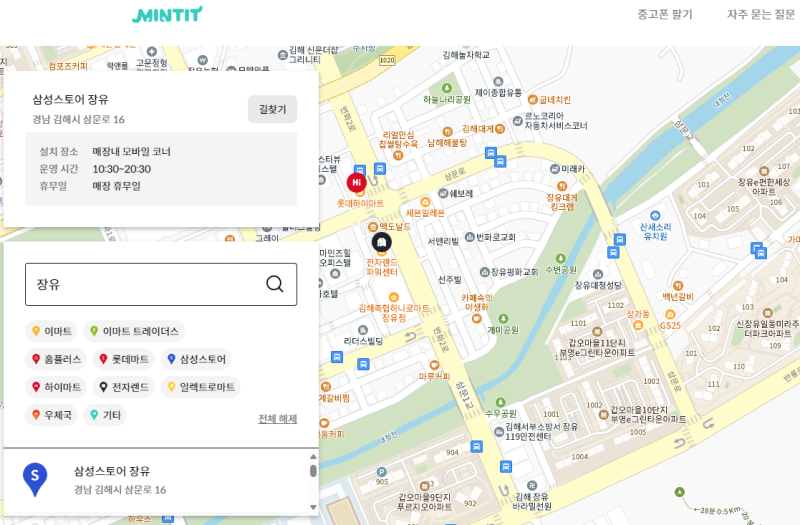The width and height of the screenshot is (800, 525).
Task: Click the 산새소리 유치원 map icon
Action: [x=656, y=215]
